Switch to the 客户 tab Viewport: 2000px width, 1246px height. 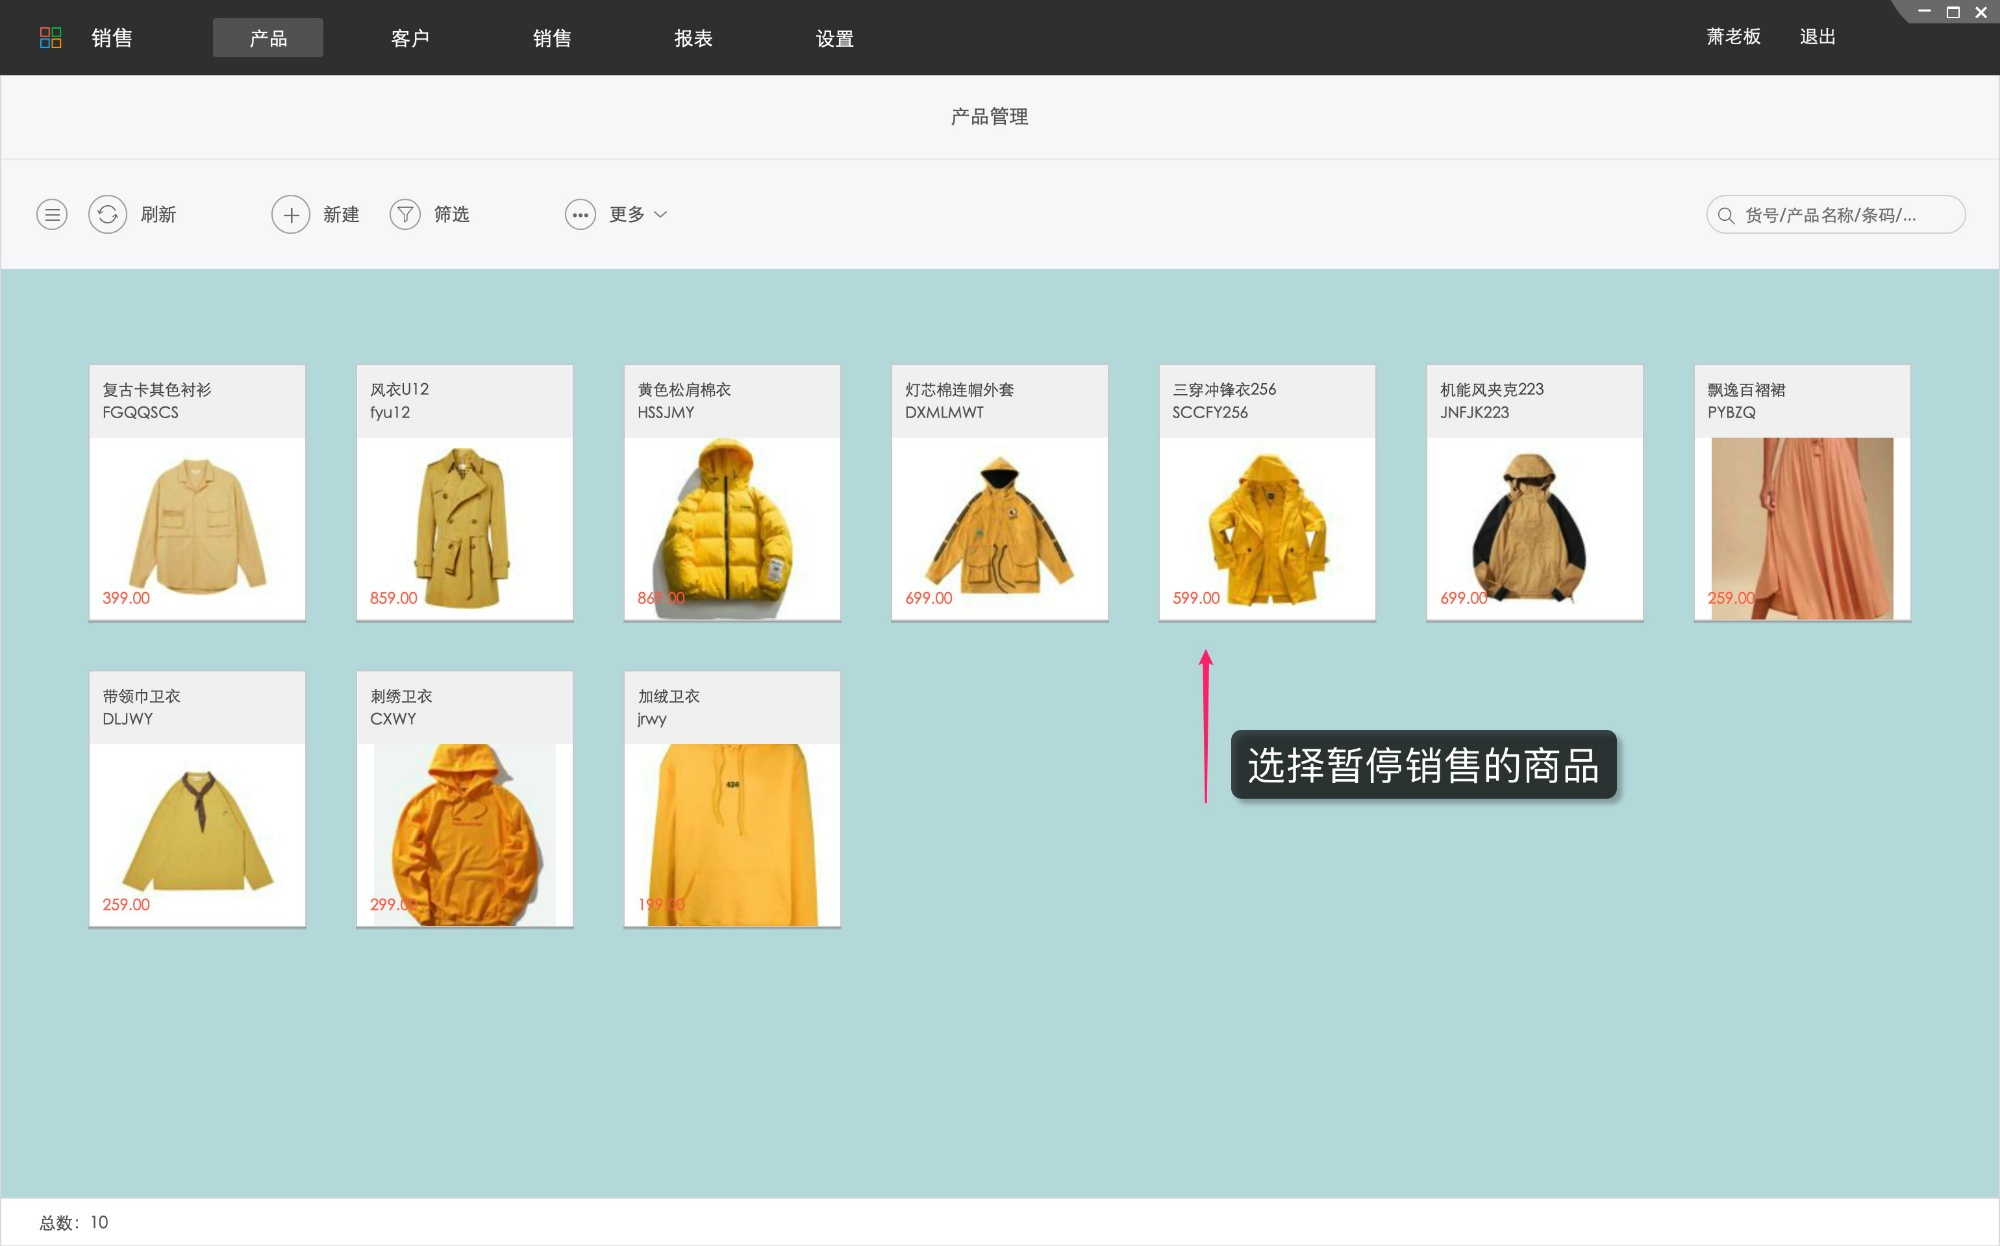click(x=410, y=37)
